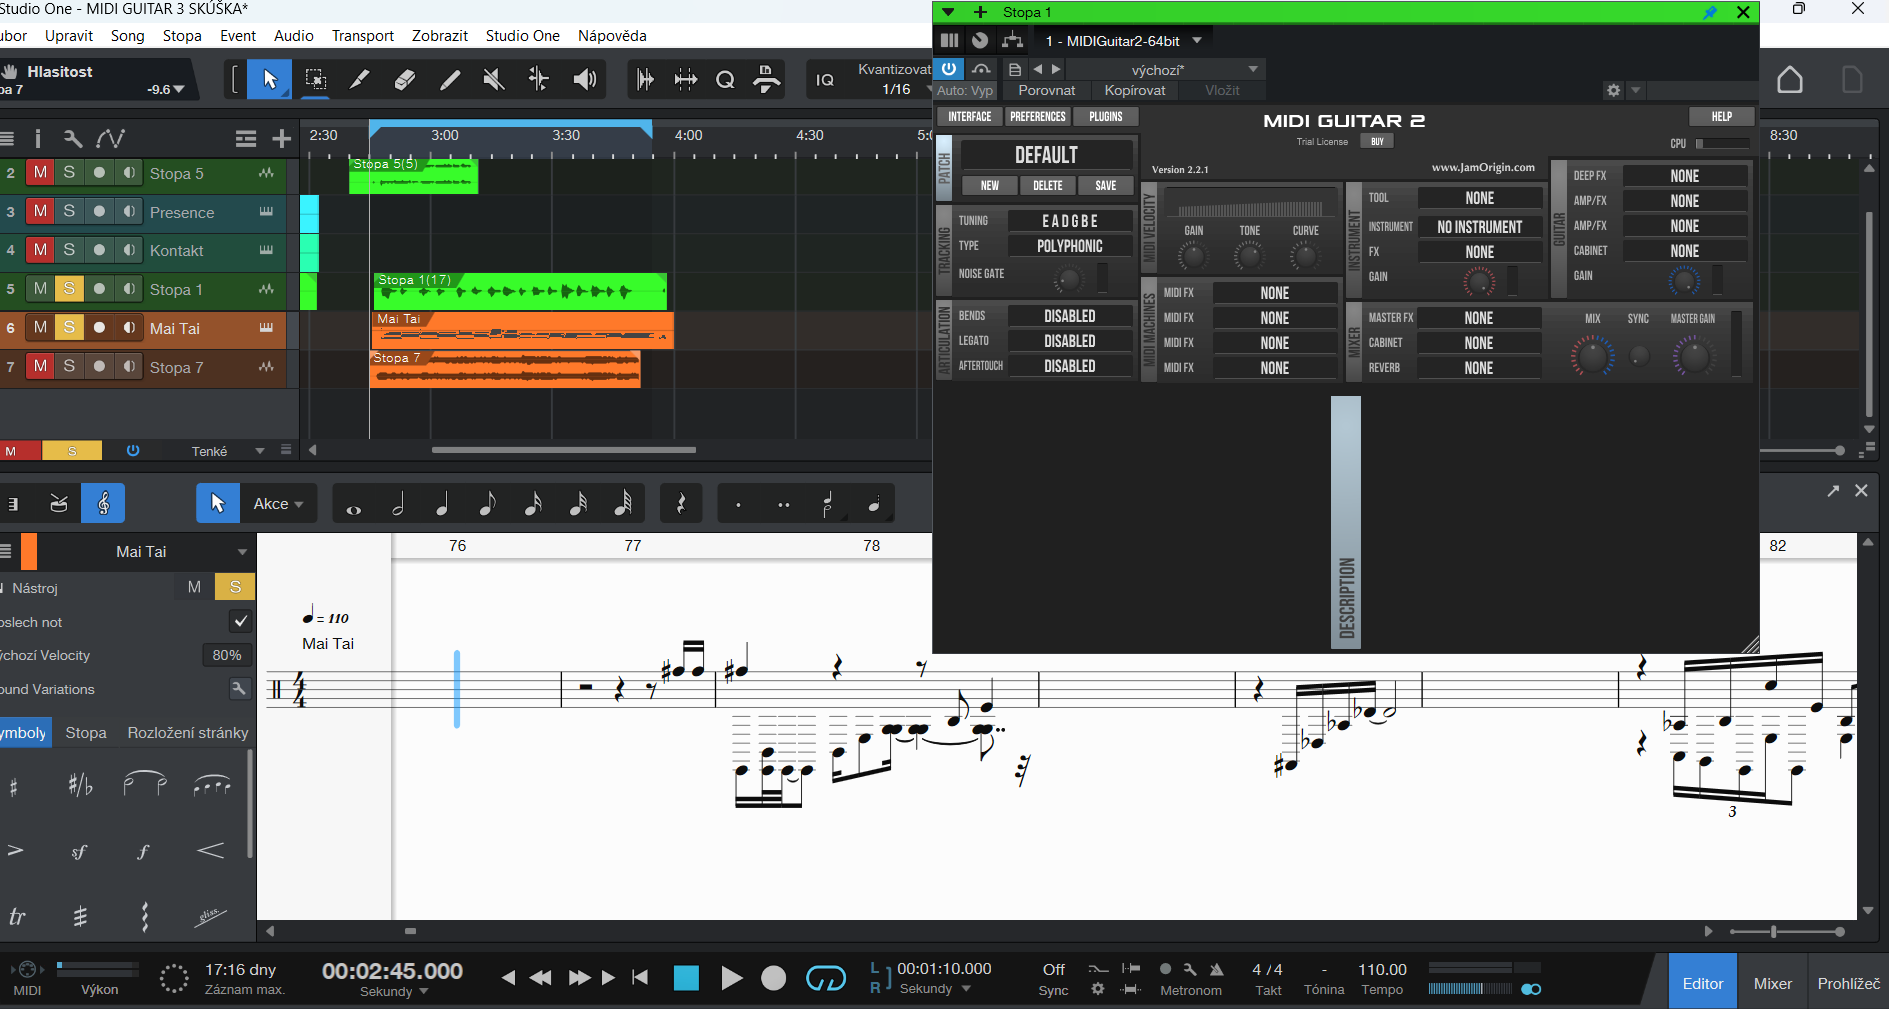Switch to the Rozložení stránky tab
The height and width of the screenshot is (1009, 1889).
[x=188, y=733]
